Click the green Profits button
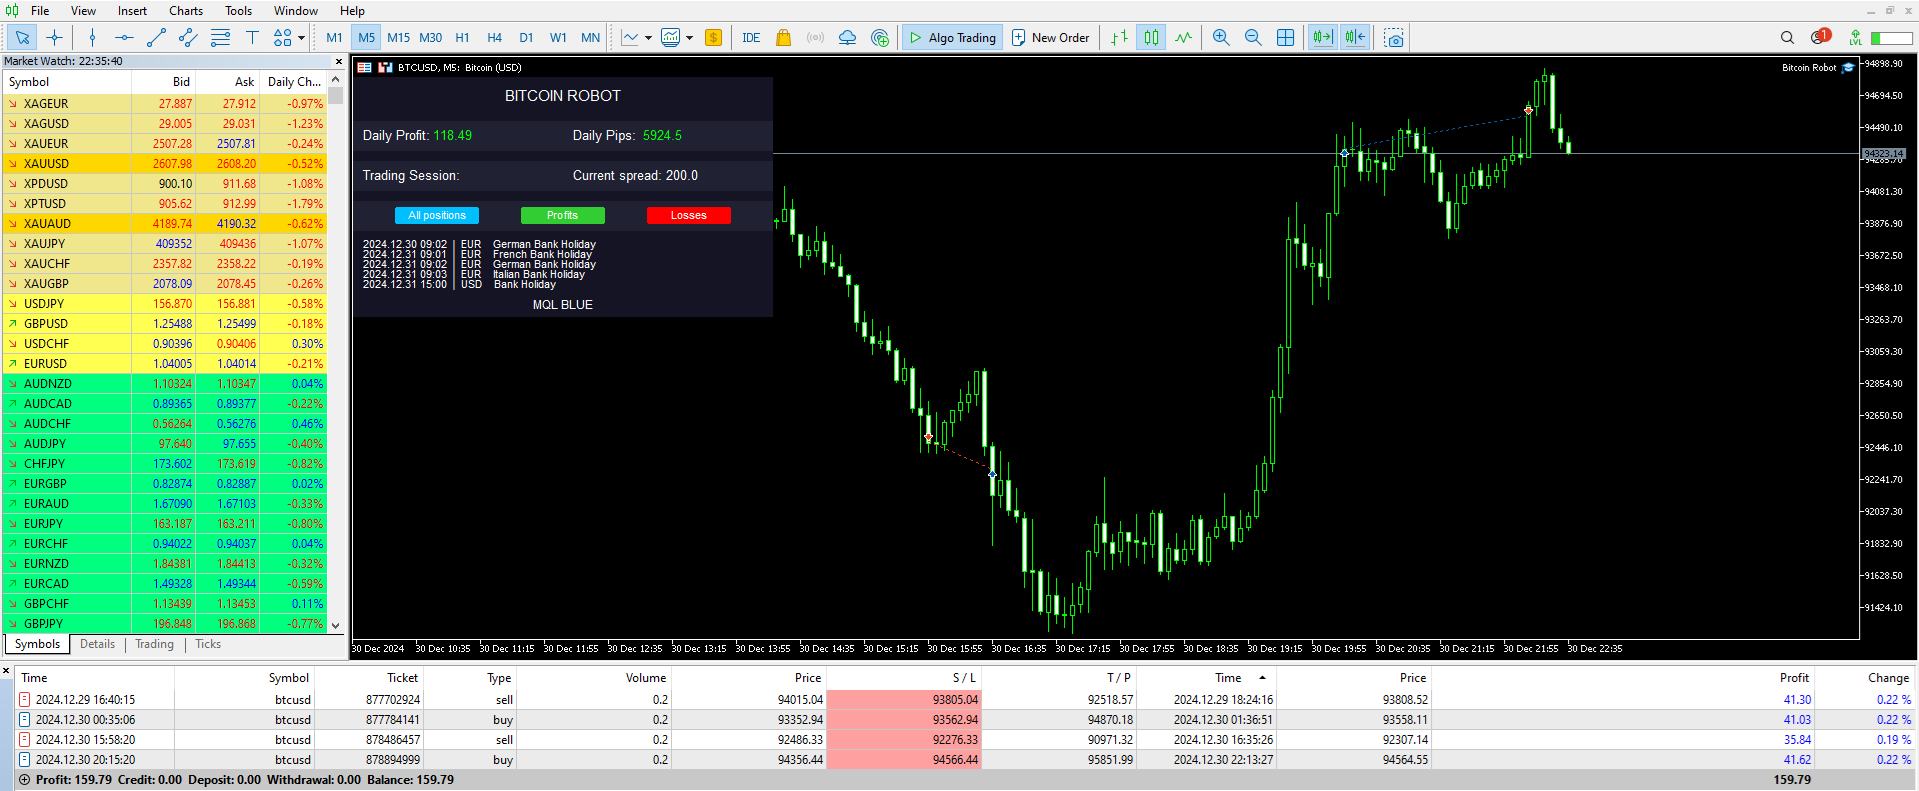The width and height of the screenshot is (1919, 791). pyautogui.click(x=562, y=215)
